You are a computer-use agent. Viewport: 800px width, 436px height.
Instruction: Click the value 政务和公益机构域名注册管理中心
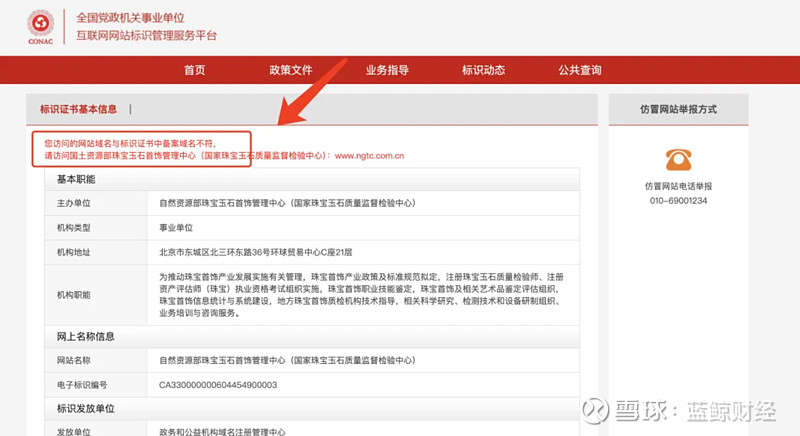point(222,432)
